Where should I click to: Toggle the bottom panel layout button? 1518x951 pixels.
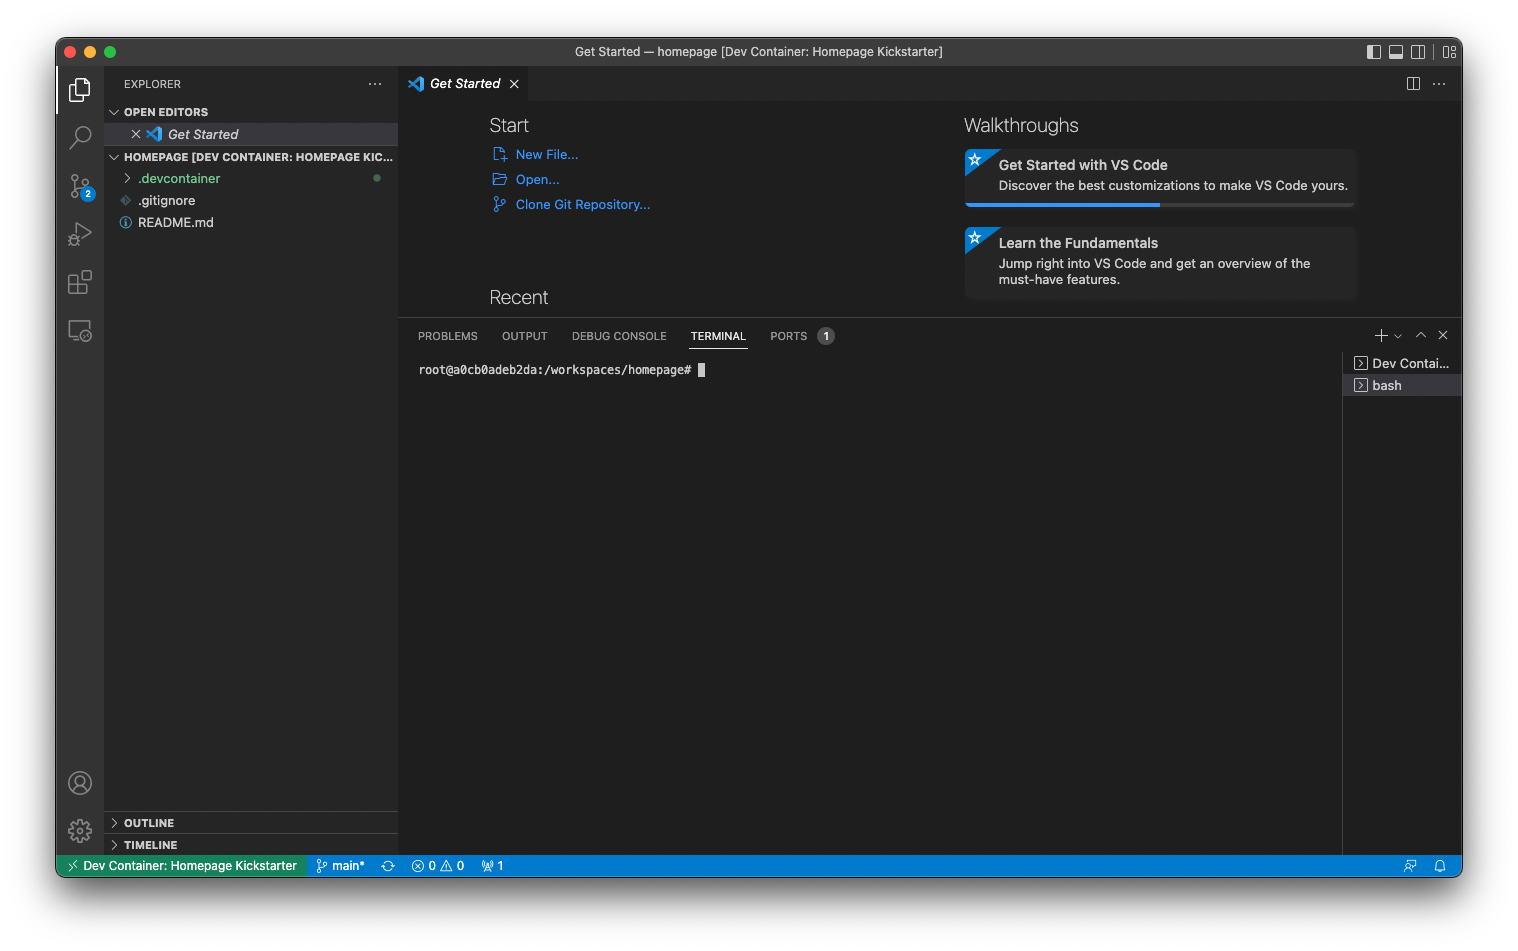(x=1396, y=52)
